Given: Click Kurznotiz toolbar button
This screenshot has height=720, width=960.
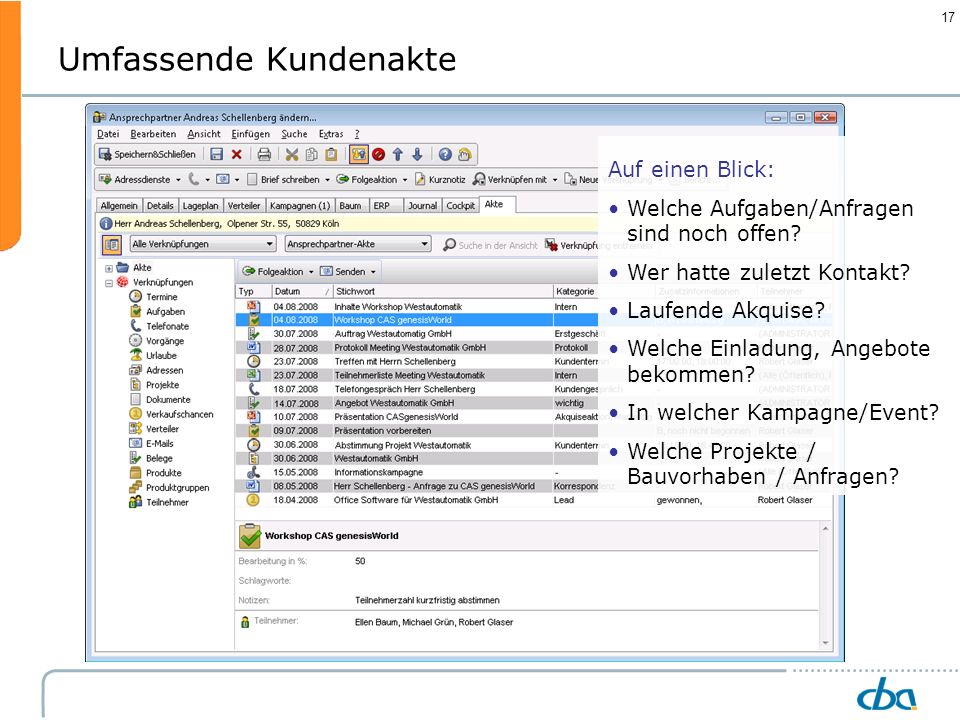Looking at the screenshot, I should coord(440,179).
